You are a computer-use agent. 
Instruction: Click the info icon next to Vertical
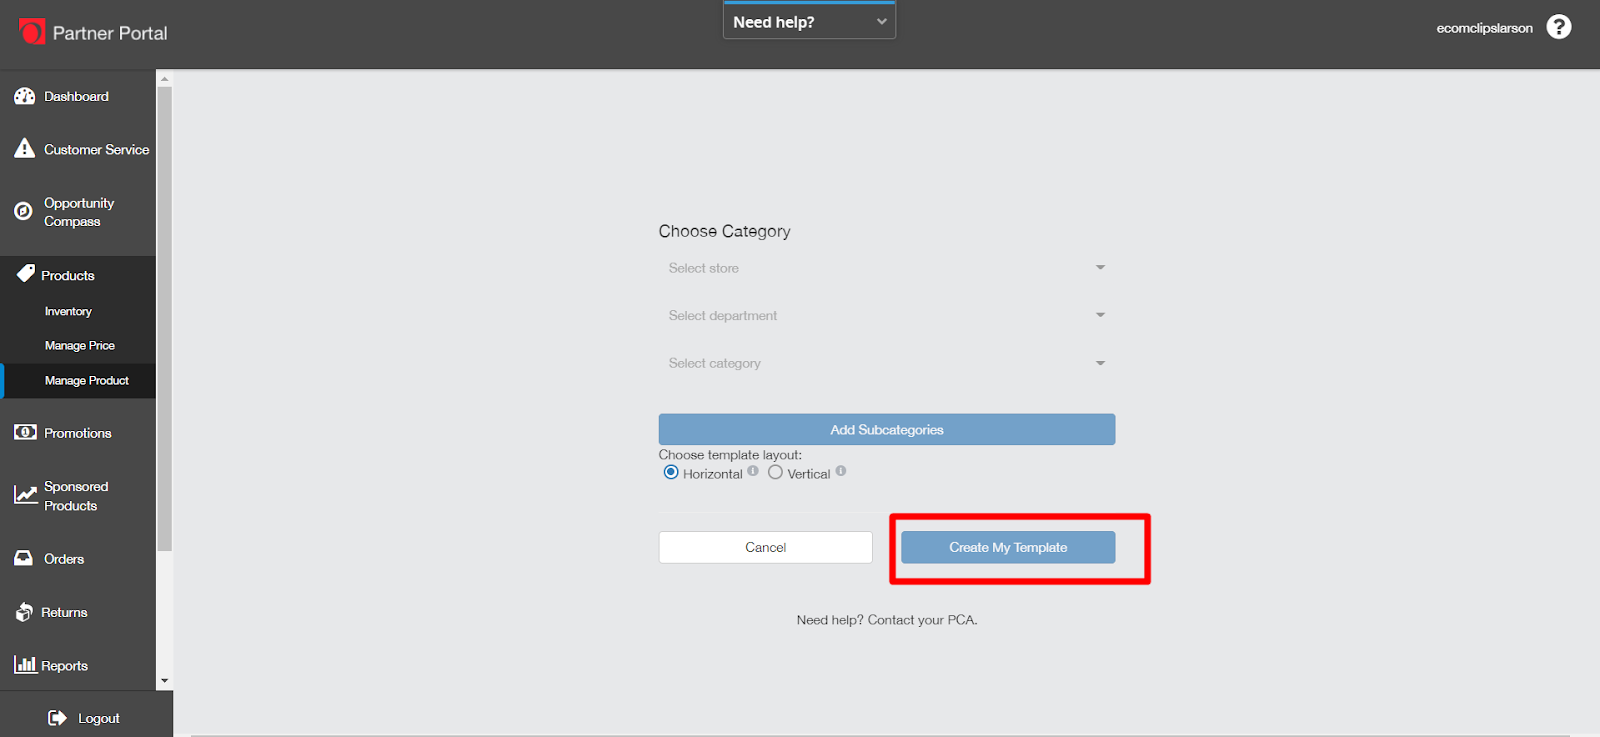point(841,471)
